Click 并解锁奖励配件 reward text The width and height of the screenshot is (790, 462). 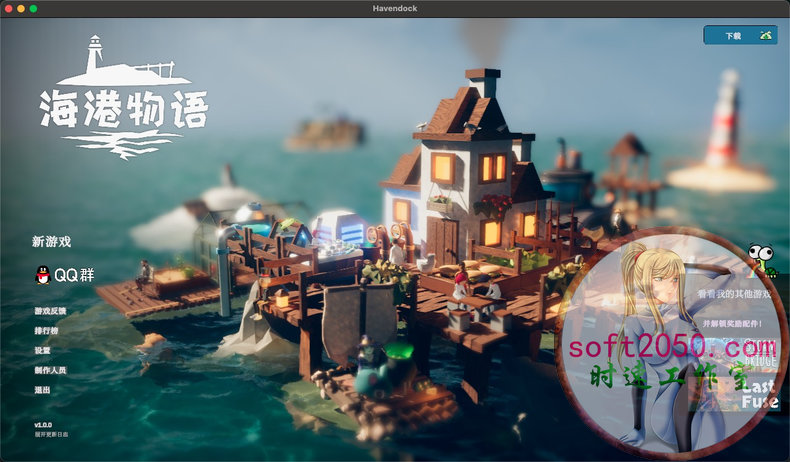click(x=732, y=324)
